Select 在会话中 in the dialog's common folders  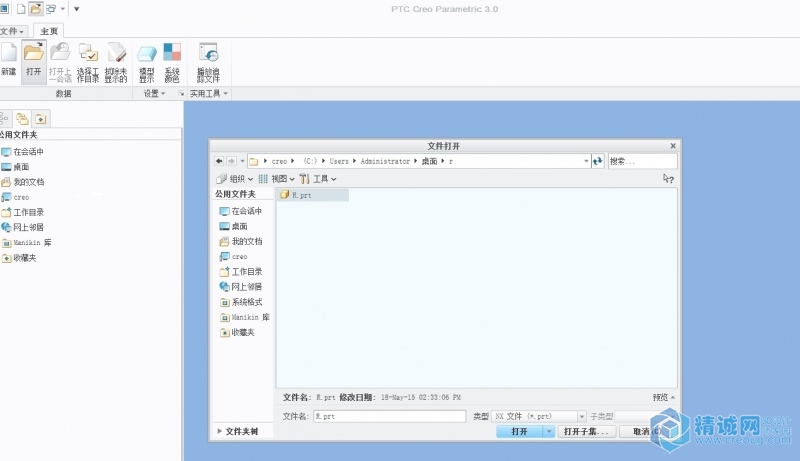(x=241, y=211)
